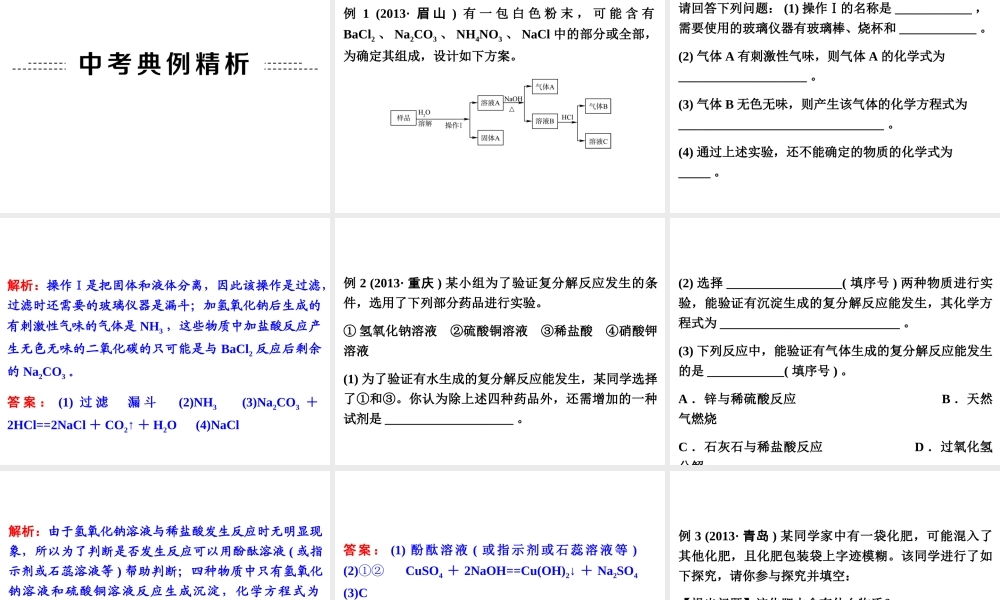The image size is (1000, 600).
Task: Click reagent '②硫酸铜溶液' in 例2
Action: (x=489, y=331)
